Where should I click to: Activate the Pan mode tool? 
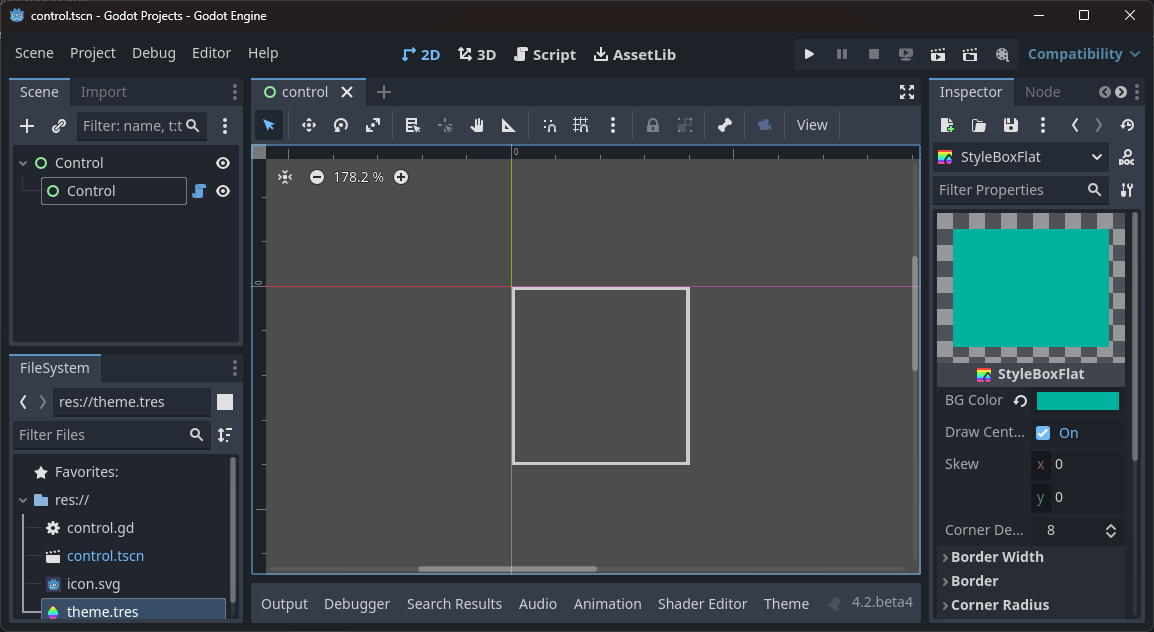point(477,125)
